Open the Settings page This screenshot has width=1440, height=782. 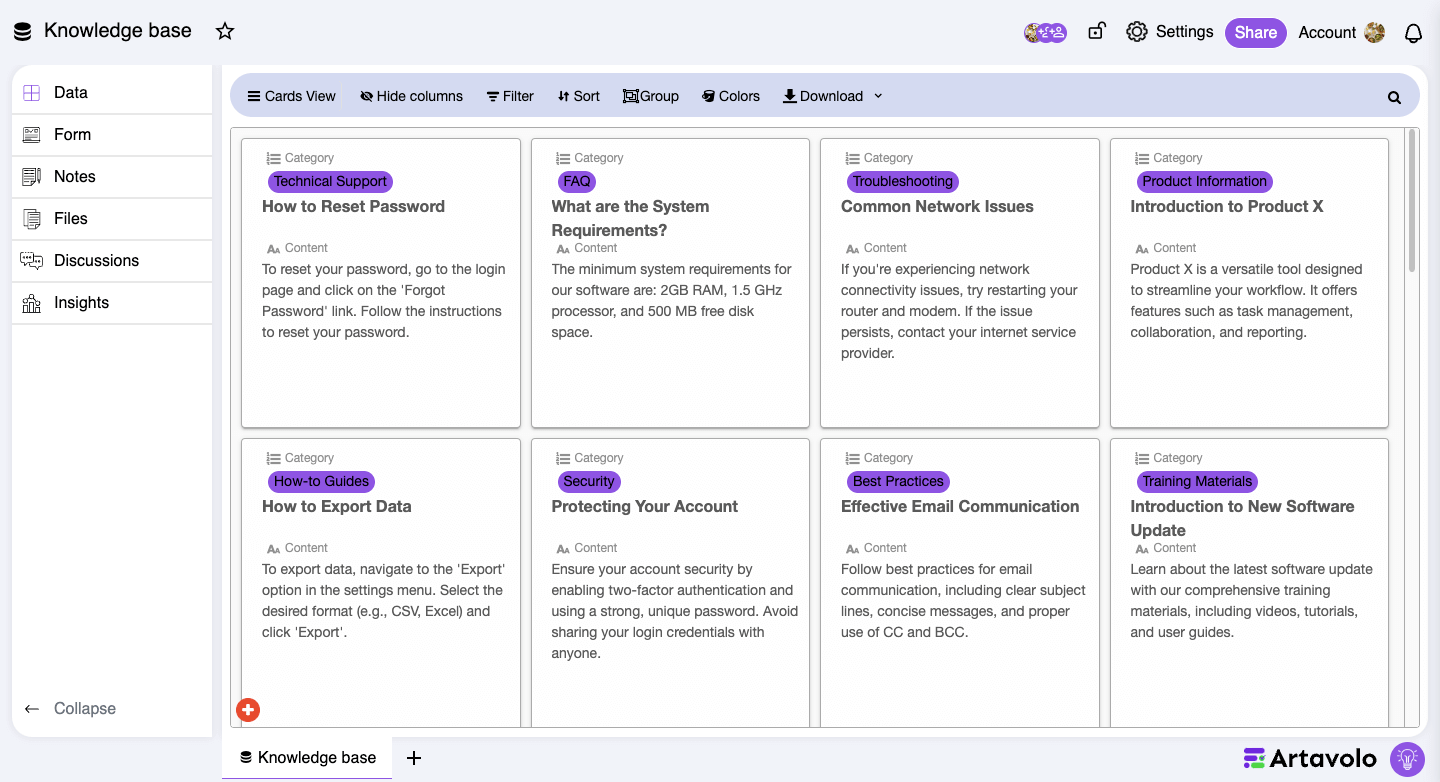coord(1169,31)
